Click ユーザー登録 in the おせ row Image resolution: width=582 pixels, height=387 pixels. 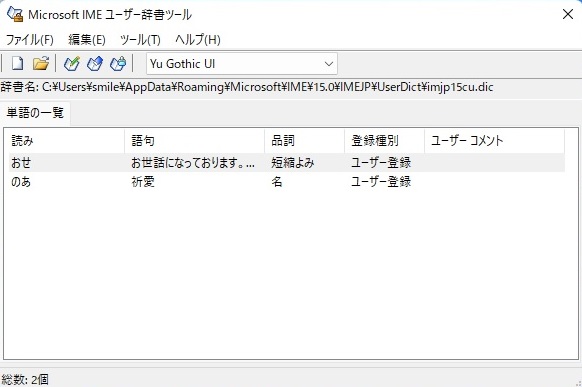tap(381, 163)
